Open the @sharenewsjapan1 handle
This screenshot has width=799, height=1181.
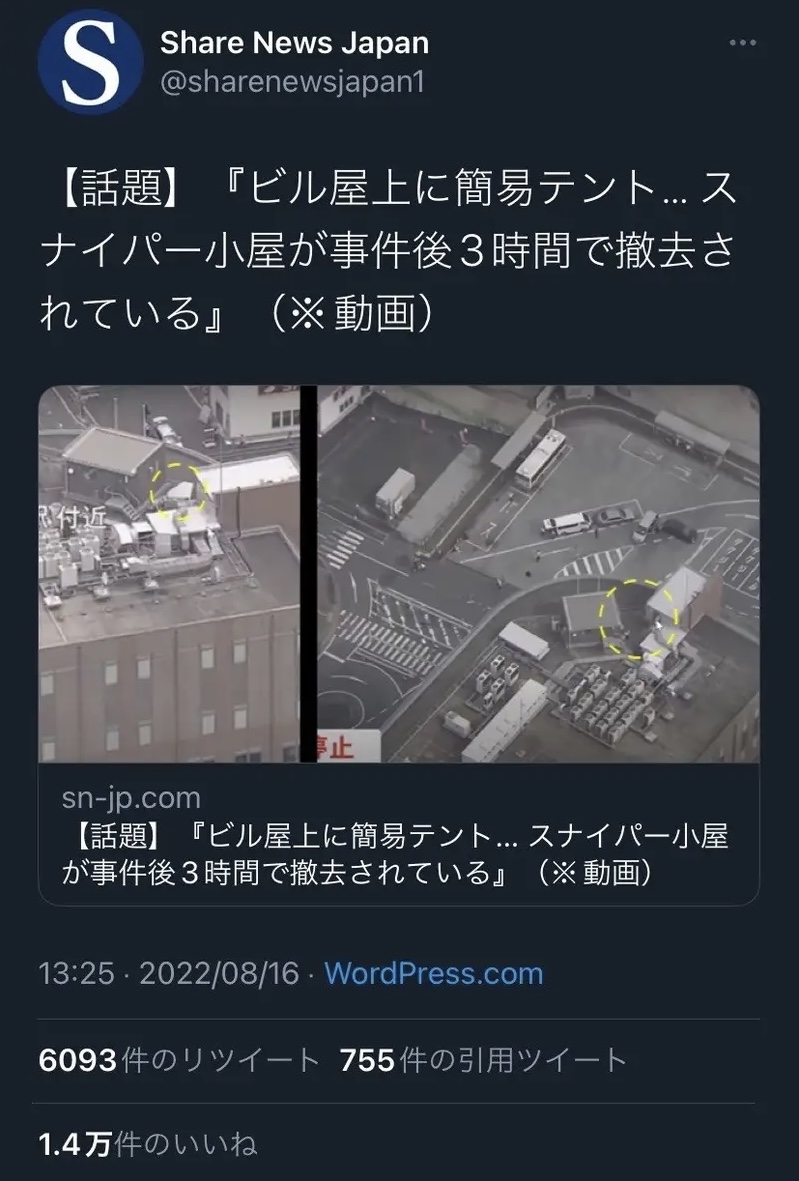(292, 82)
